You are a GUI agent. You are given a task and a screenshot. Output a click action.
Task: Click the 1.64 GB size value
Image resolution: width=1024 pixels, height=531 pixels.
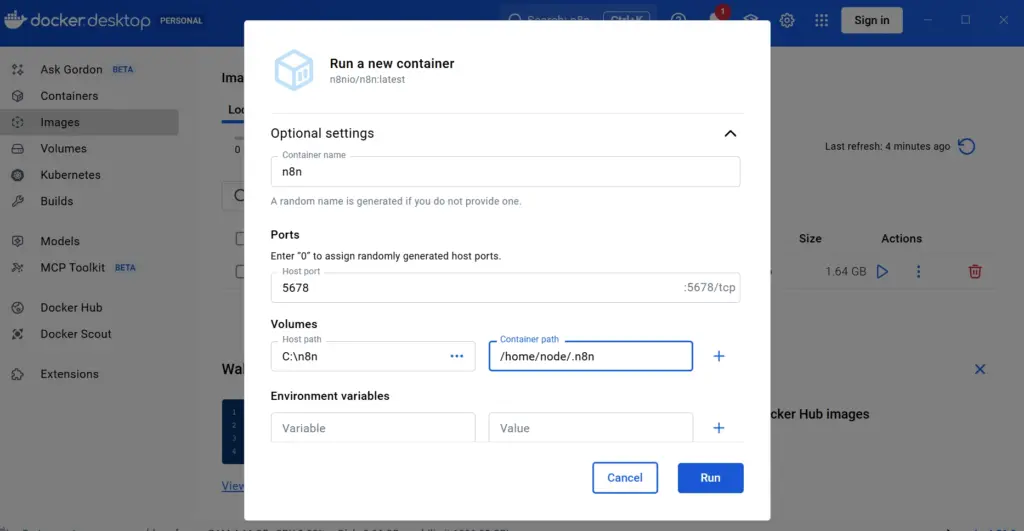point(846,271)
